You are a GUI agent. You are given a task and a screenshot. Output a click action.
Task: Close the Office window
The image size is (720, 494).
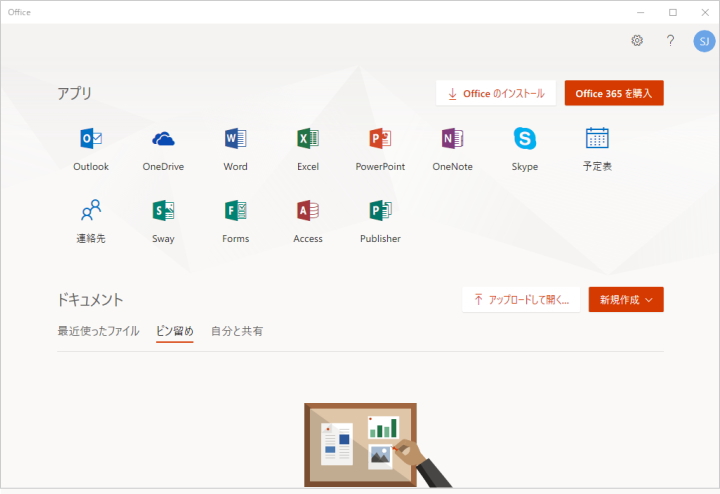[x=705, y=12]
